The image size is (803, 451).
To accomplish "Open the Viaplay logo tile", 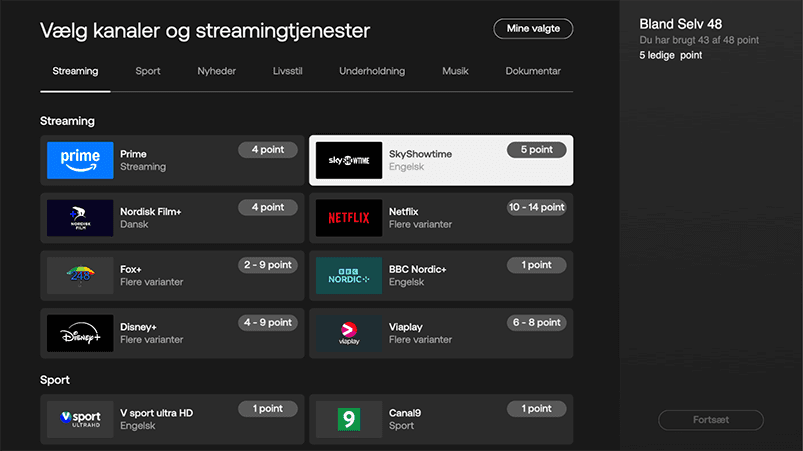I will pyautogui.click(x=349, y=333).
